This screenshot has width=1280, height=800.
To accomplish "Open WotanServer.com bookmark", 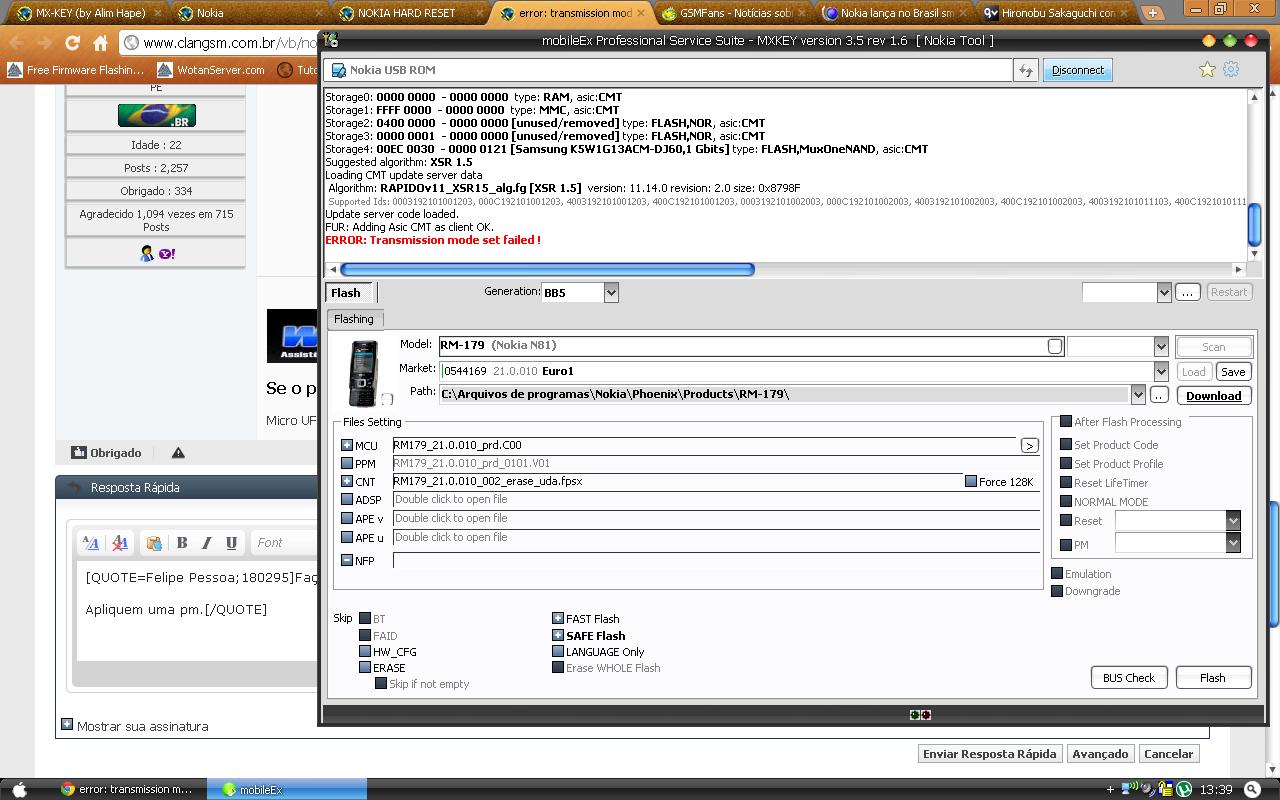I will point(211,70).
